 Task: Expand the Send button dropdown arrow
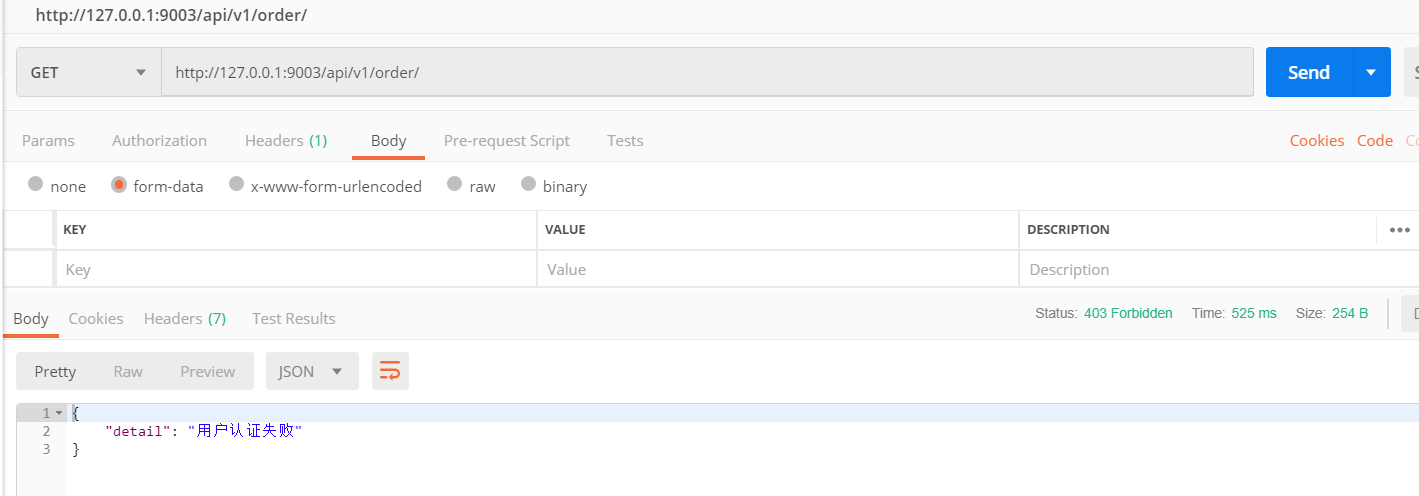tap(1371, 72)
